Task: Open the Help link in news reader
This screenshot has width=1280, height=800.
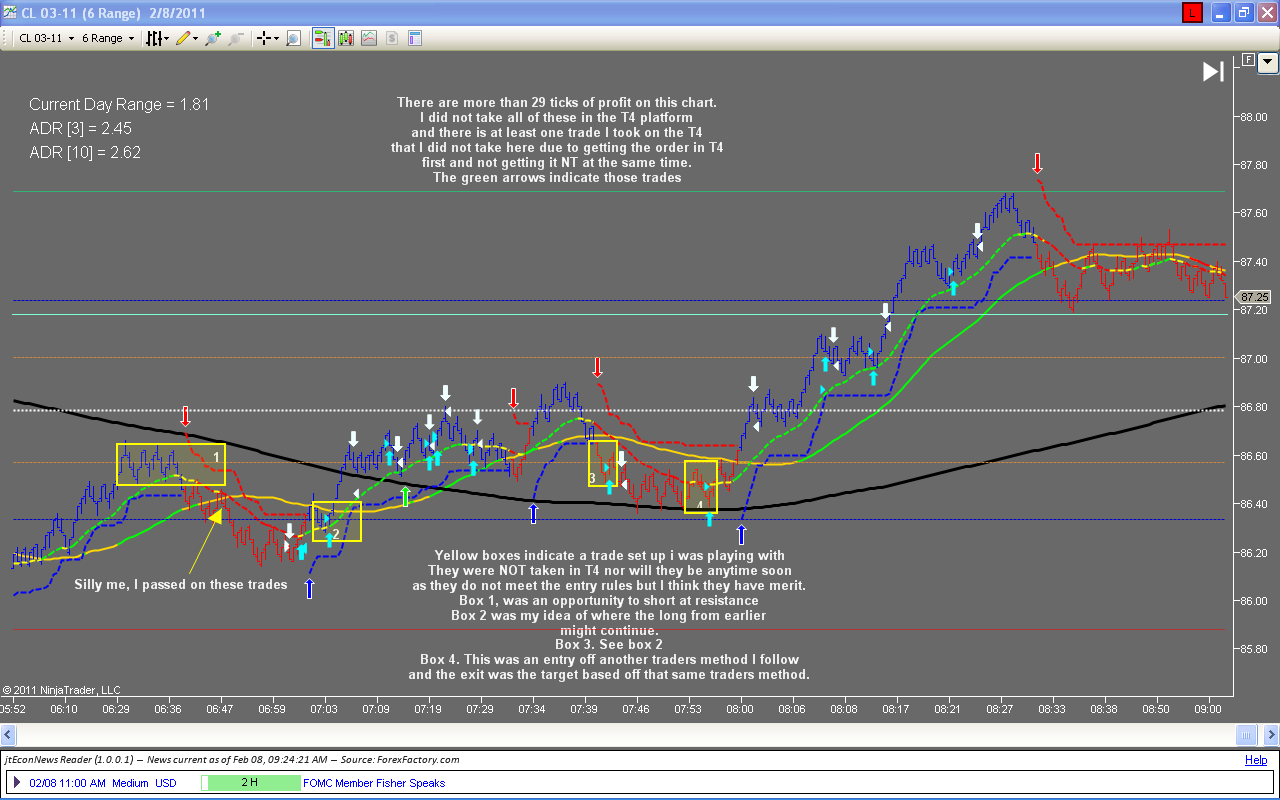Action: tap(1256, 760)
